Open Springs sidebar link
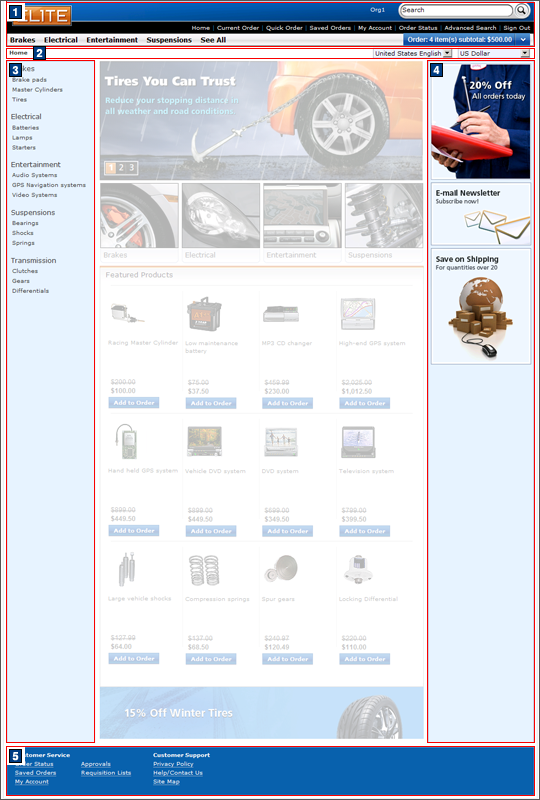This screenshot has width=540, height=800. 23,243
